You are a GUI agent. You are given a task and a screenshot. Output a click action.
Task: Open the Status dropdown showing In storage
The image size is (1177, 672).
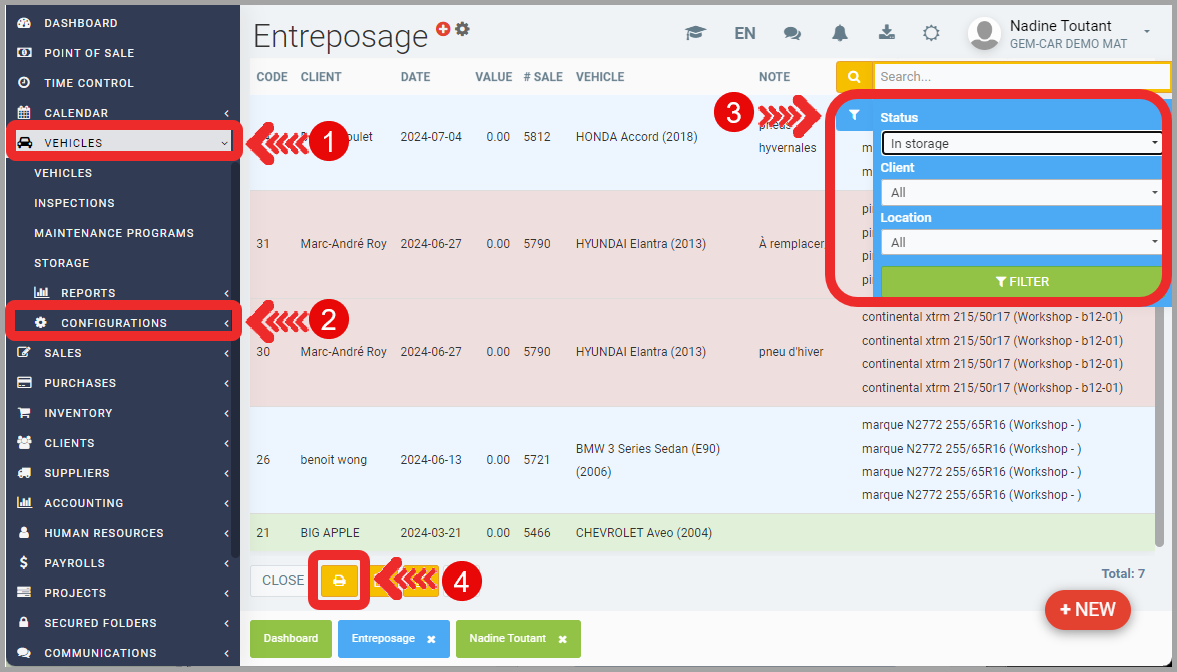(1020, 143)
